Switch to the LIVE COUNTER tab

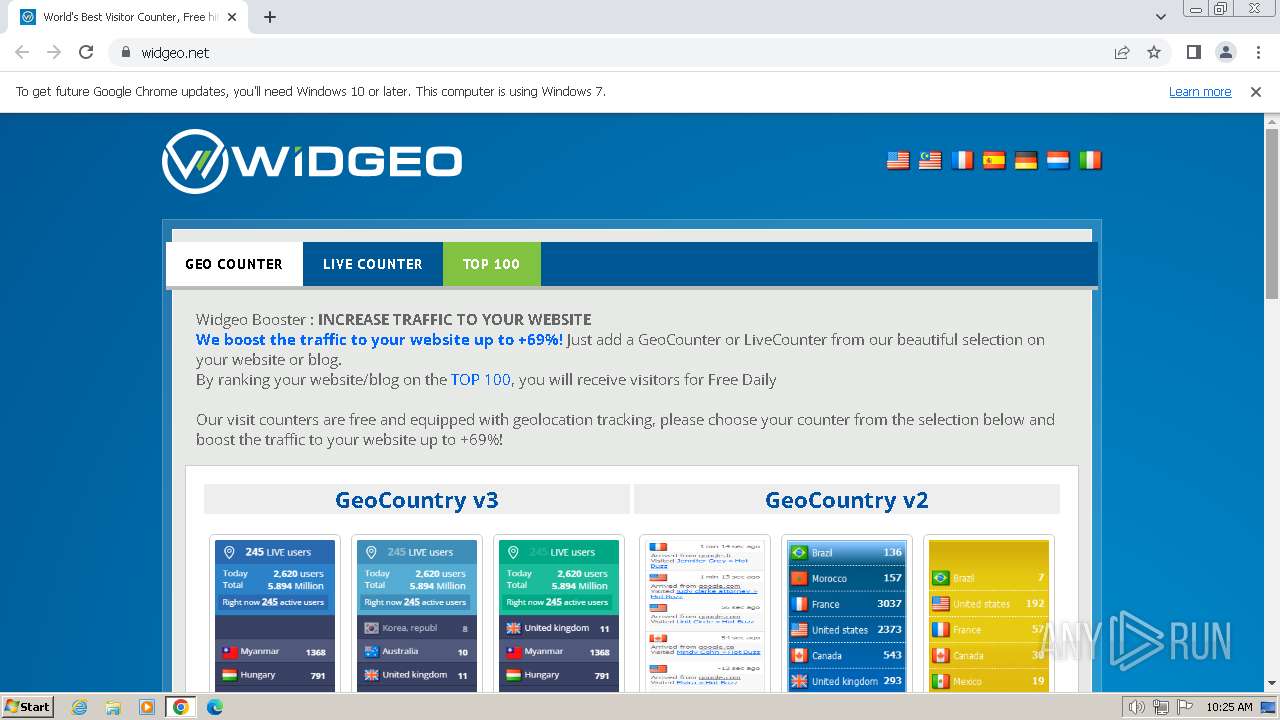[x=372, y=264]
